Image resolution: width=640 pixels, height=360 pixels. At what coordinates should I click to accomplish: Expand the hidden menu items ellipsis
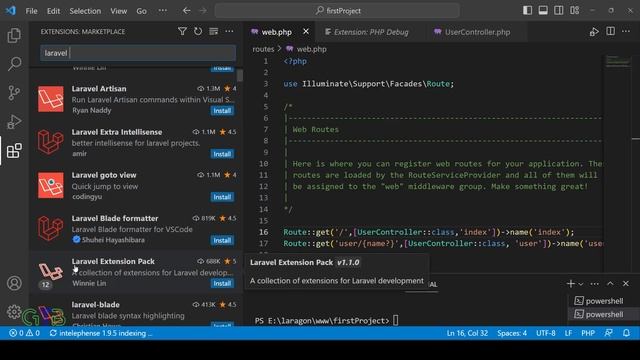coord(162,11)
